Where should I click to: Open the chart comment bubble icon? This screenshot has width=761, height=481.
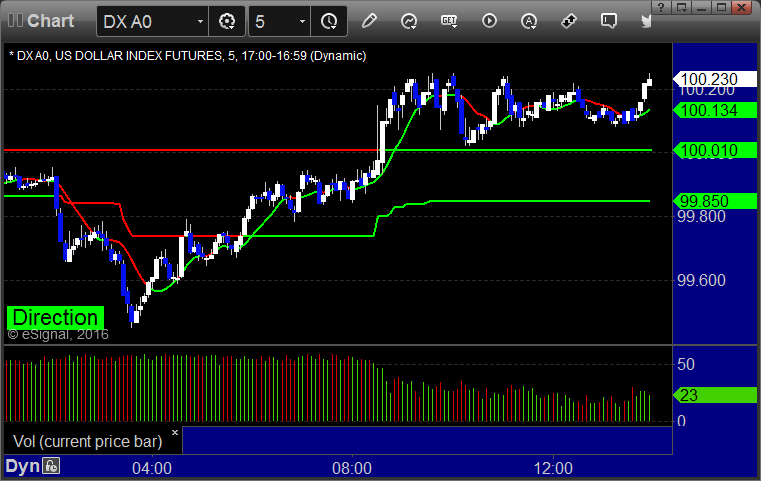click(x=609, y=21)
